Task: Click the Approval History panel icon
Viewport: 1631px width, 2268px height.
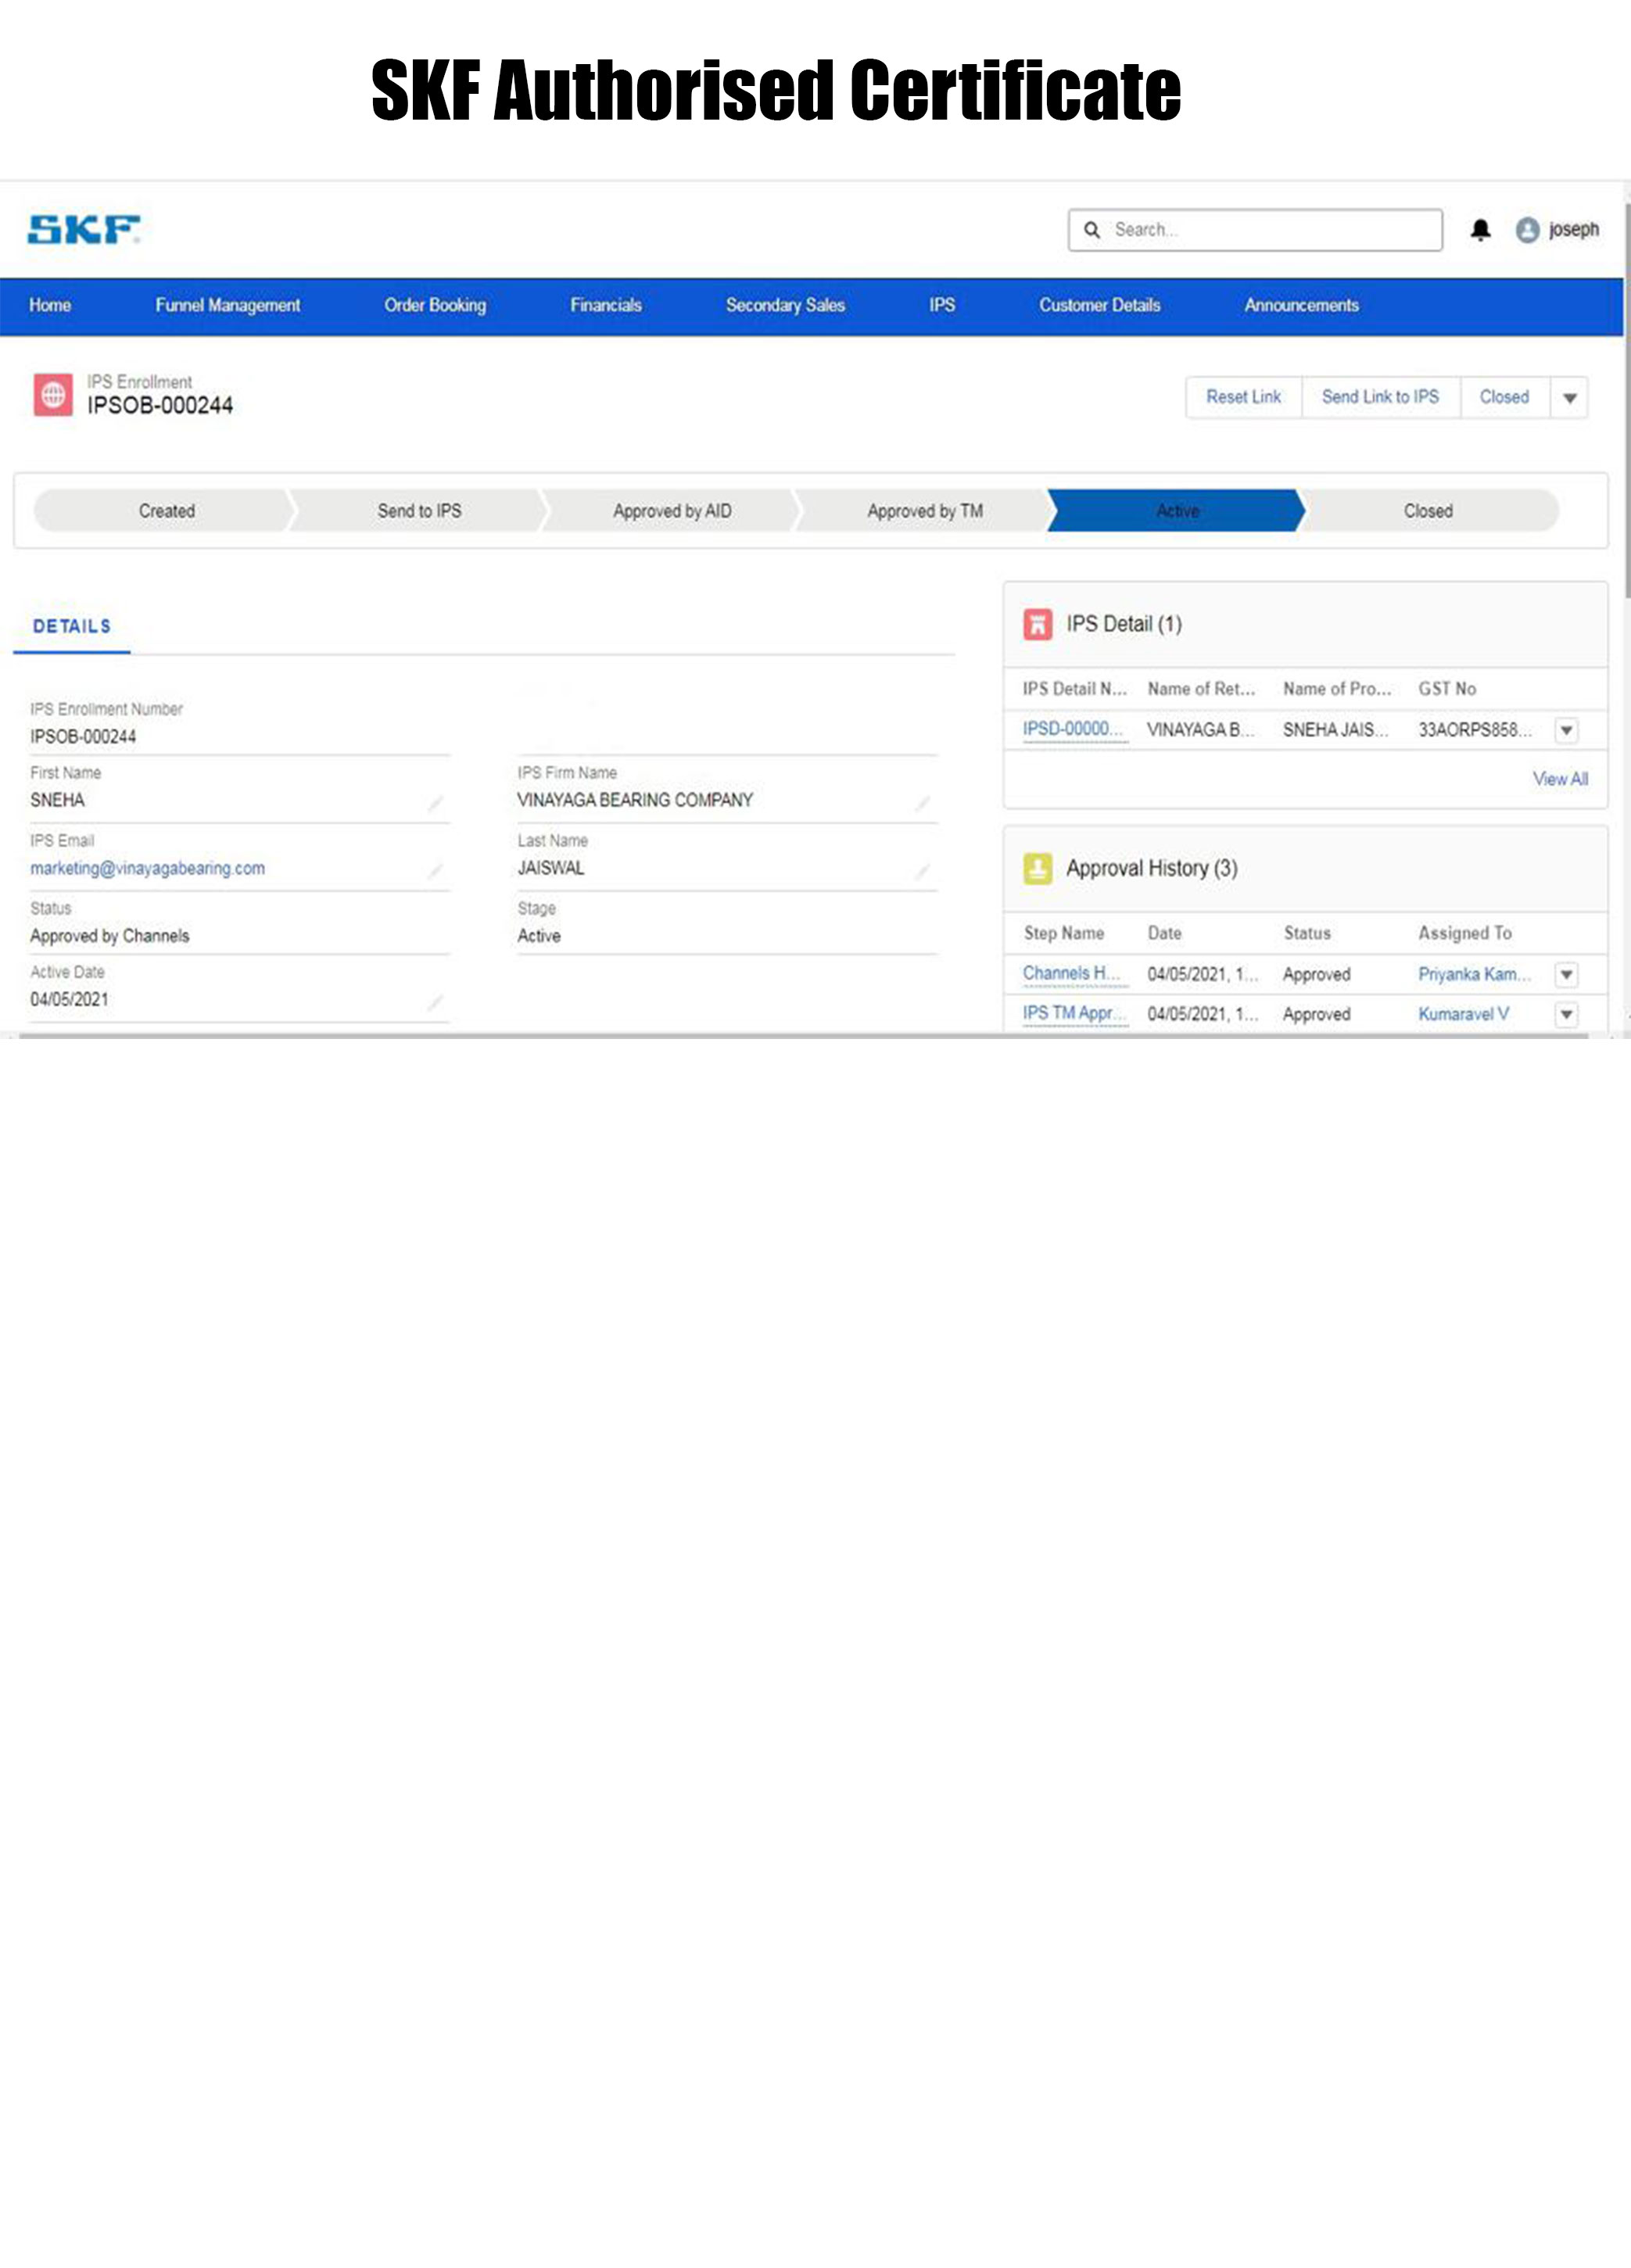Action: coord(1037,868)
